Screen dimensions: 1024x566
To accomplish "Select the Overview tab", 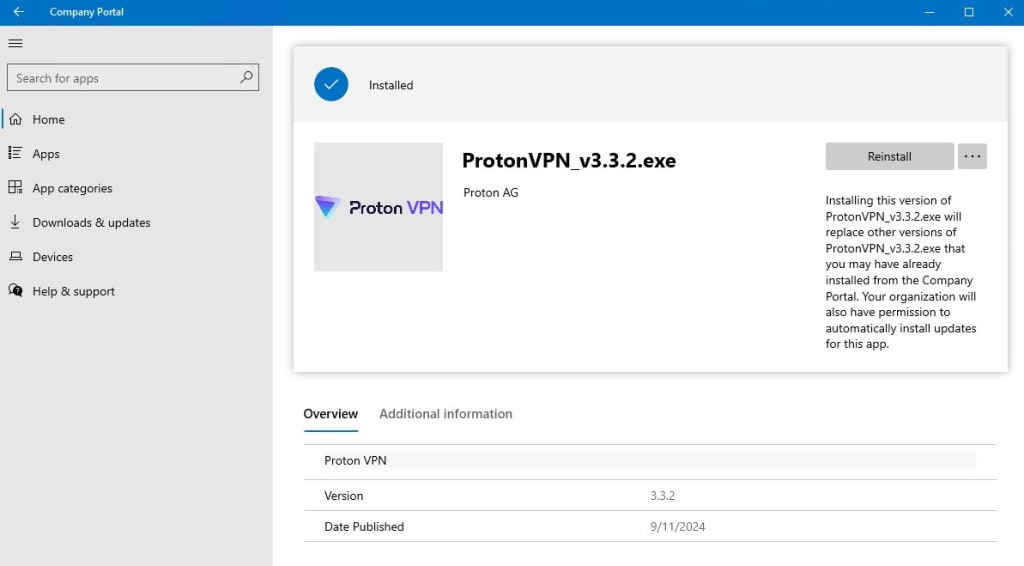I will click(330, 414).
